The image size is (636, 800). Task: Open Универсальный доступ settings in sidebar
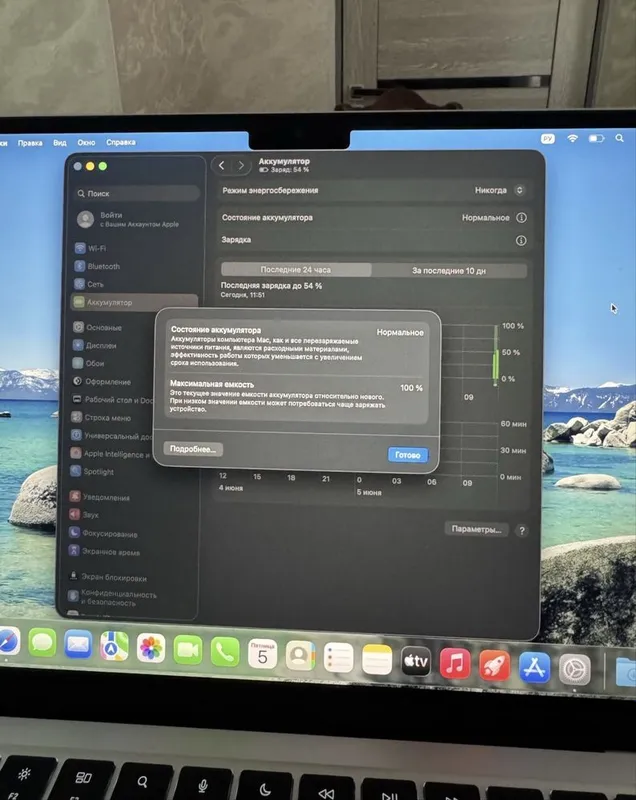(111, 436)
